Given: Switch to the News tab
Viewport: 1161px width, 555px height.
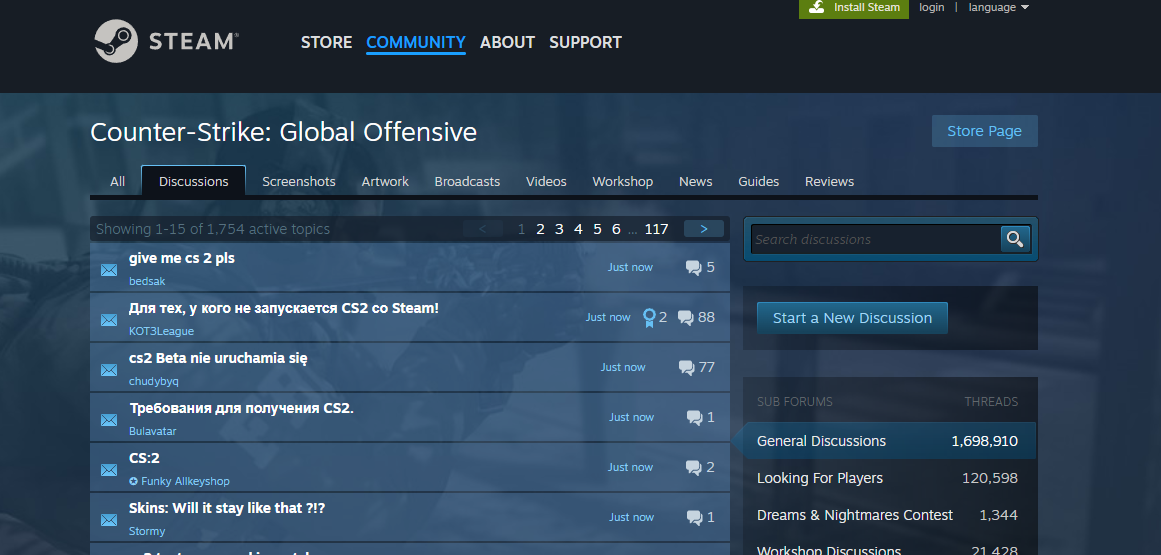Looking at the screenshot, I should (x=695, y=181).
